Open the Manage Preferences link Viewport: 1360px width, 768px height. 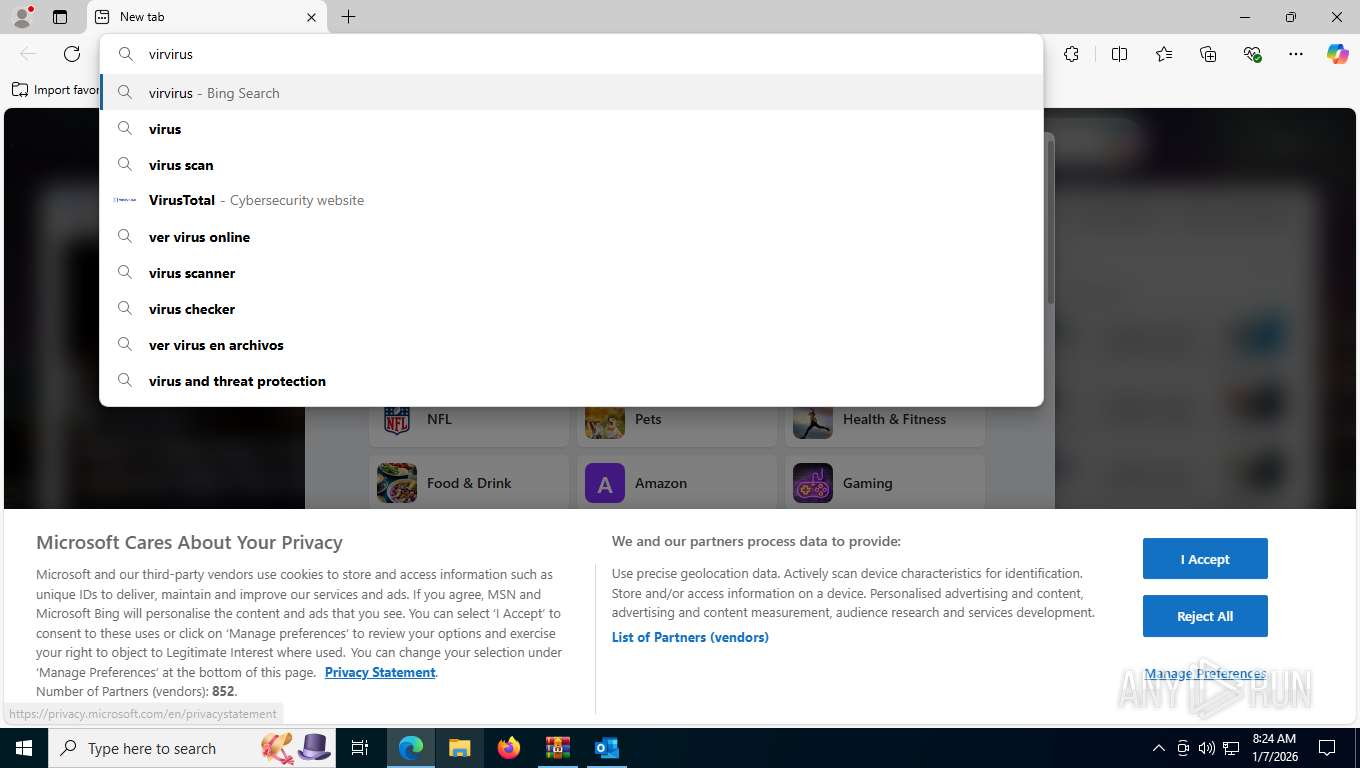[x=1205, y=674]
